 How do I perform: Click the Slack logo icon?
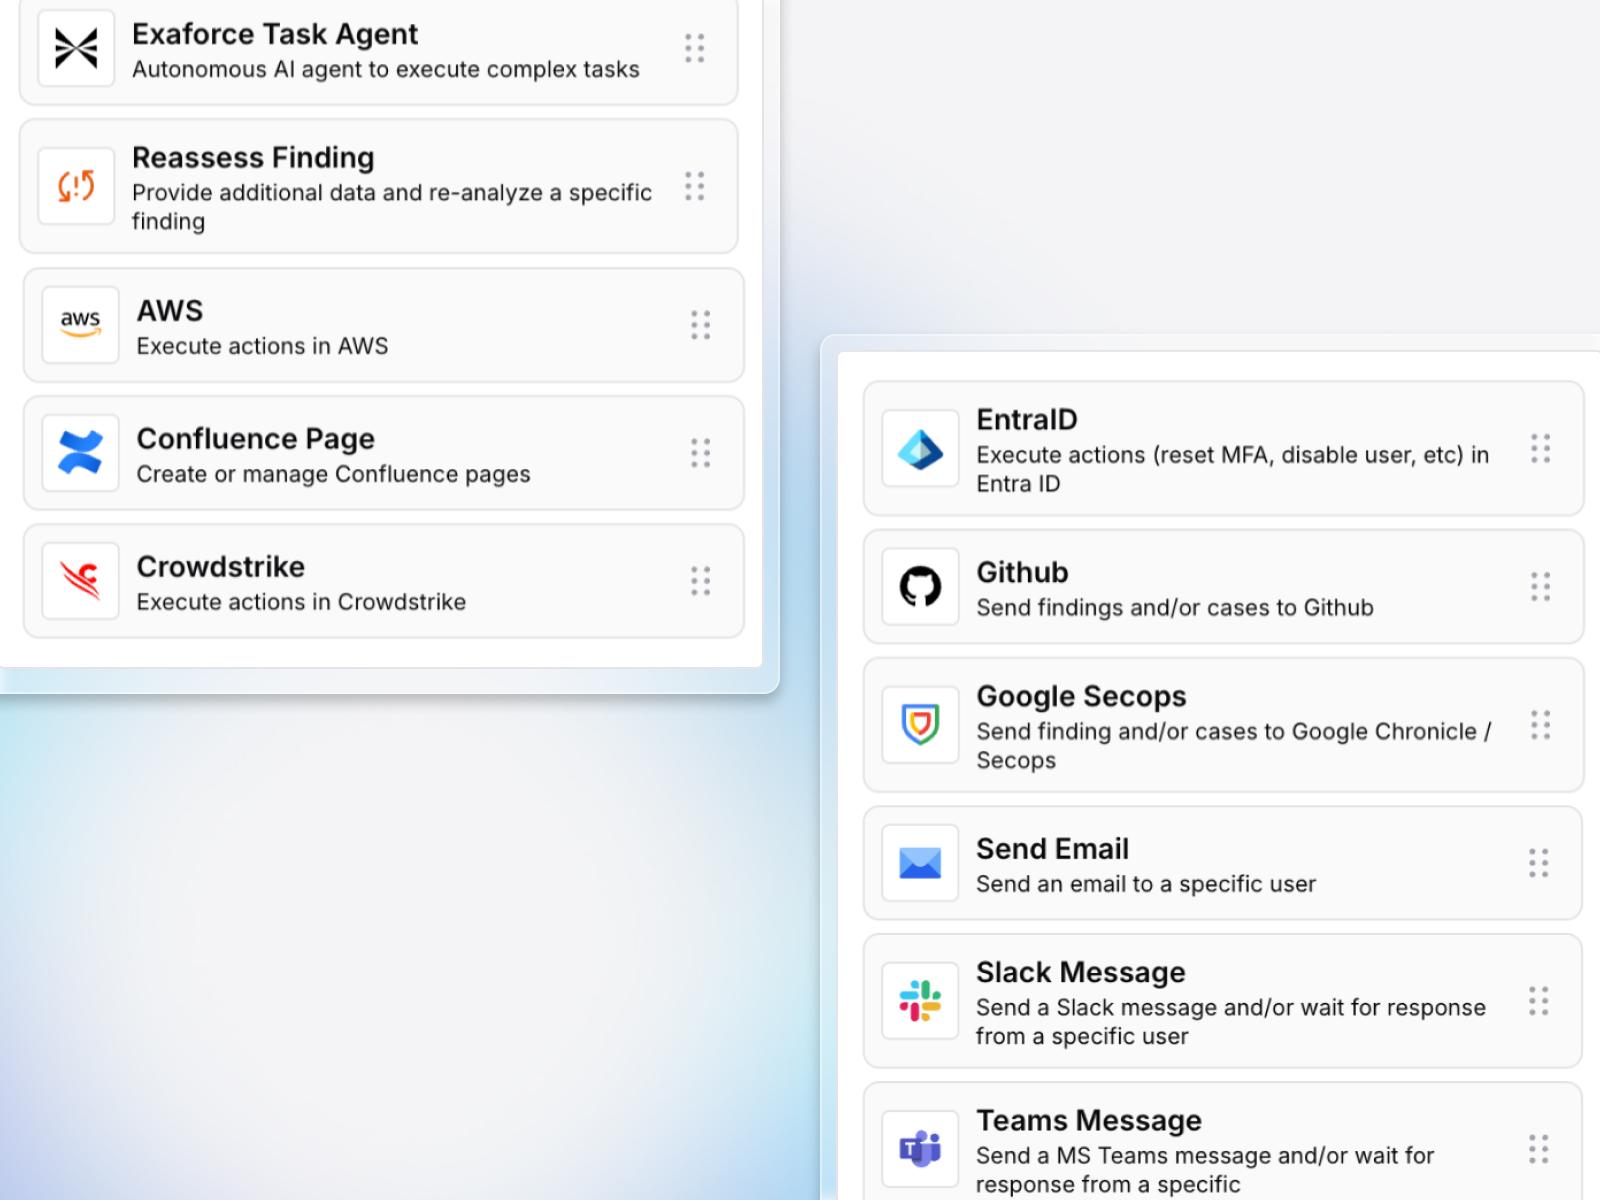click(x=920, y=1001)
